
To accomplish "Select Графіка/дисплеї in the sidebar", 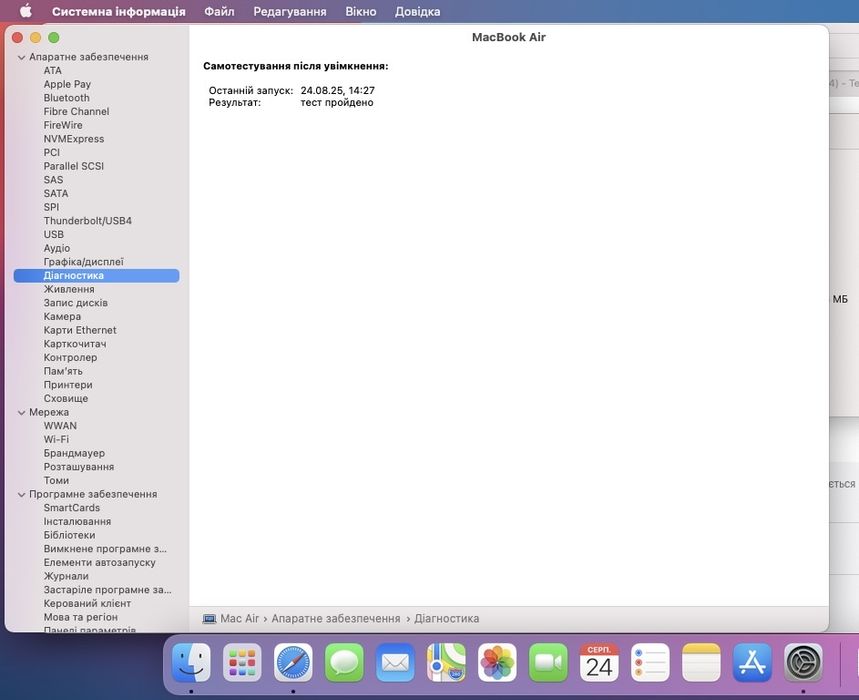I will [84, 262].
